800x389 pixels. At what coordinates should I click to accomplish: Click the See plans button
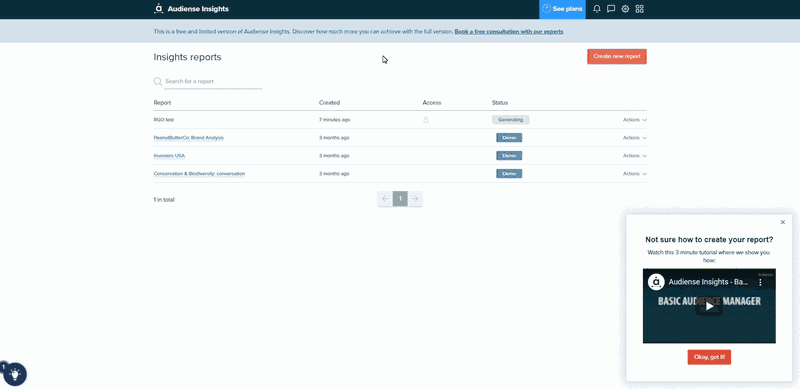click(x=562, y=9)
